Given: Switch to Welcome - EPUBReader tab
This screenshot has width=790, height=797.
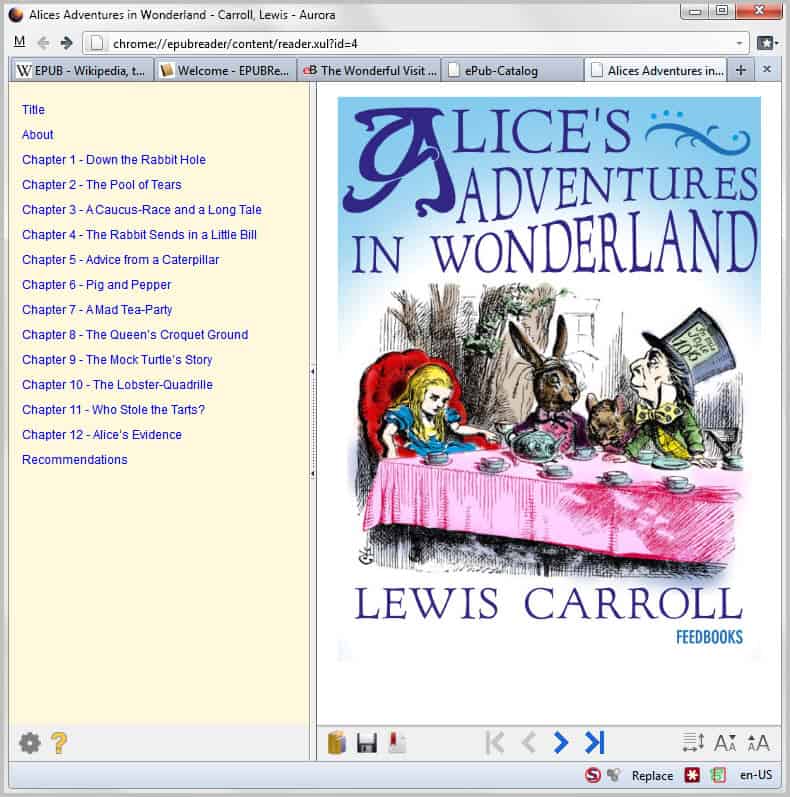Looking at the screenshot, I should (x=225, y=71).
